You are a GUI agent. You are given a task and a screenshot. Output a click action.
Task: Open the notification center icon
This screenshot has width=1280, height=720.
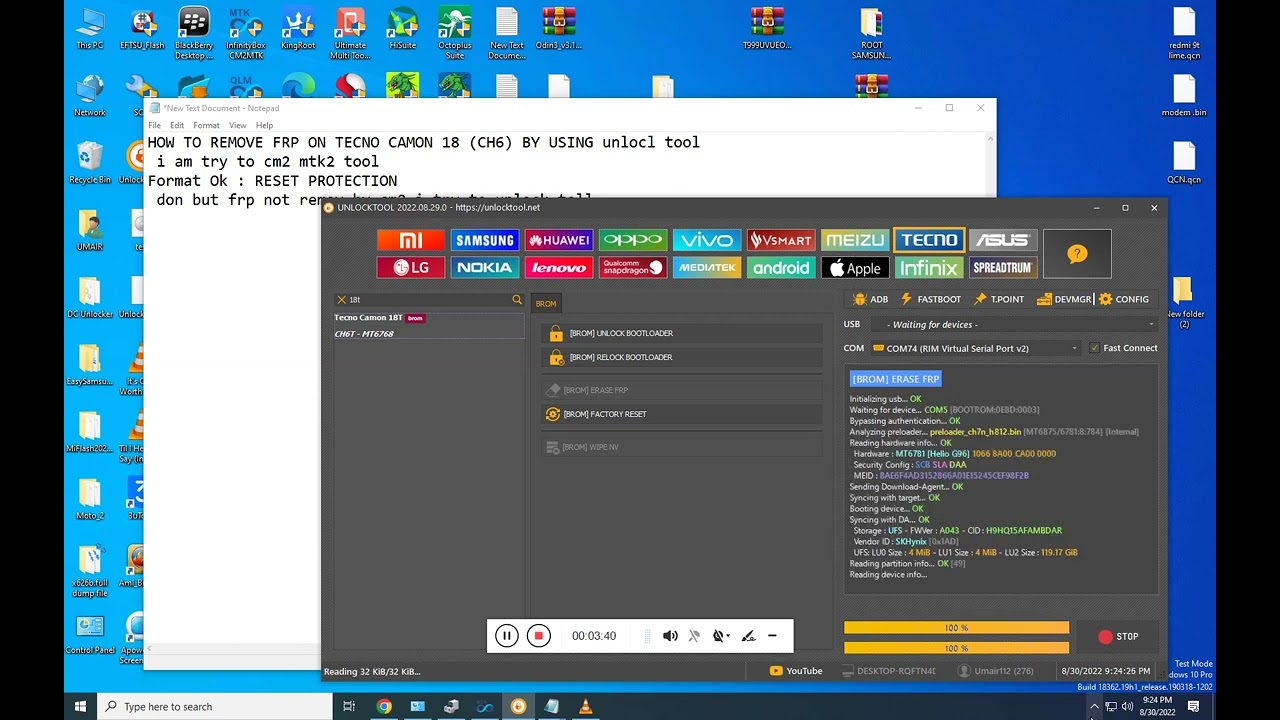coord(1193,706)
